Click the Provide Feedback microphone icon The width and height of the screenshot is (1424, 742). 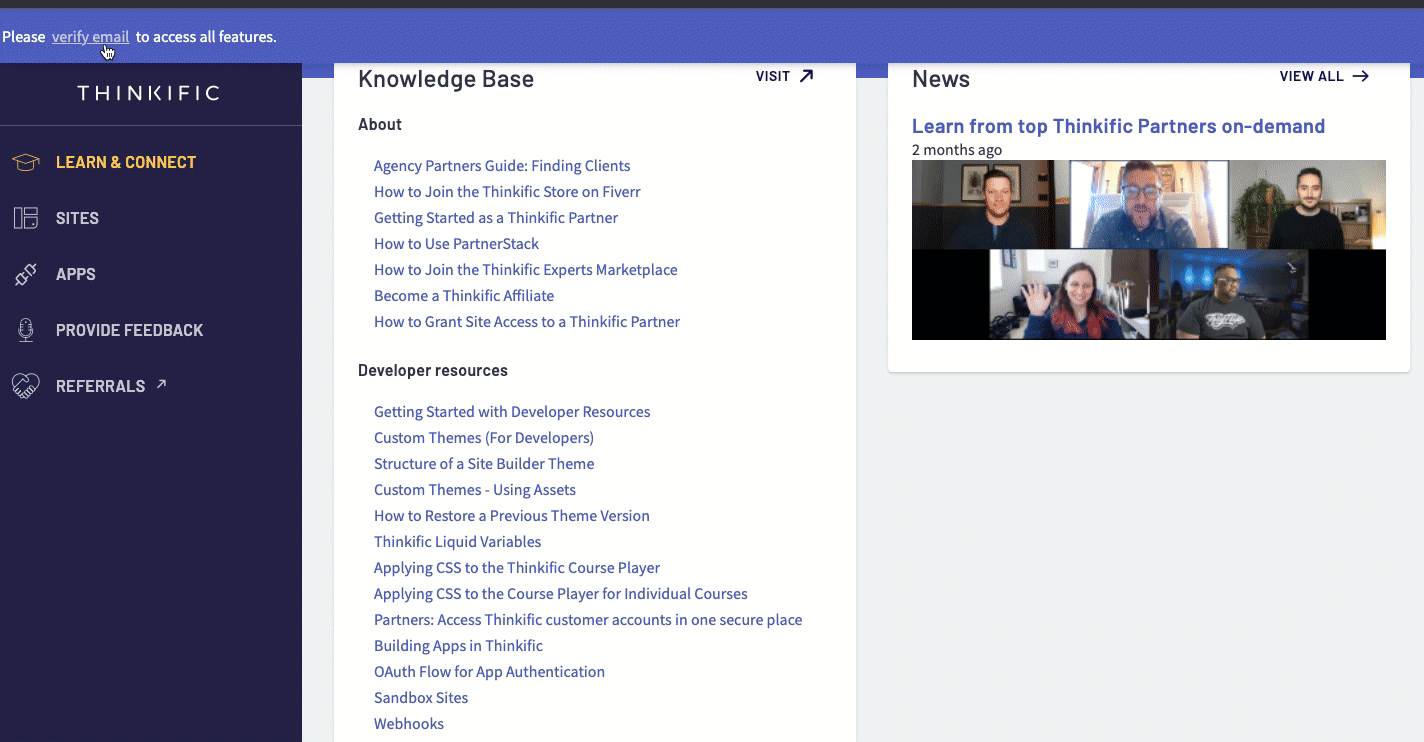coord(26,330)
